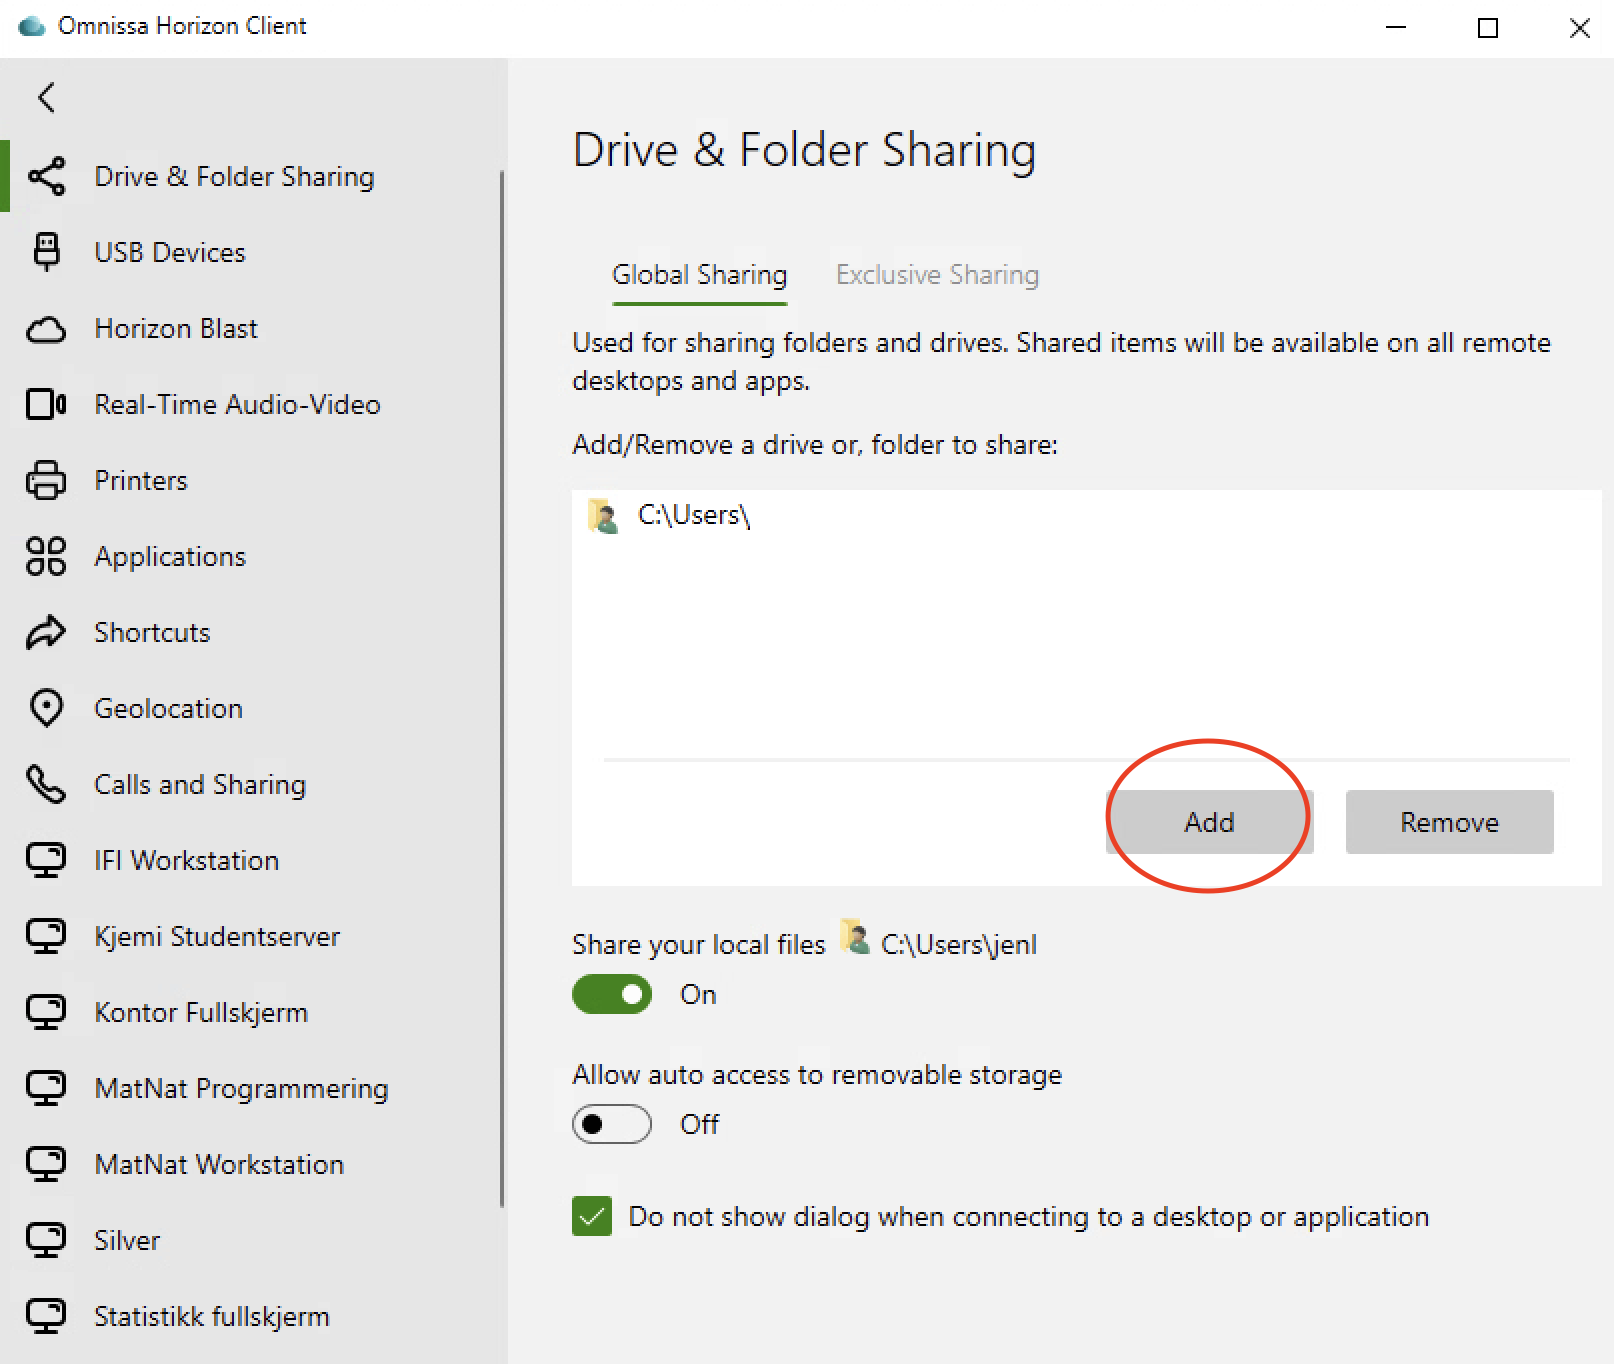
Task: Click the MatNat Programmering monitor icon
Action: coord(46,1088)
